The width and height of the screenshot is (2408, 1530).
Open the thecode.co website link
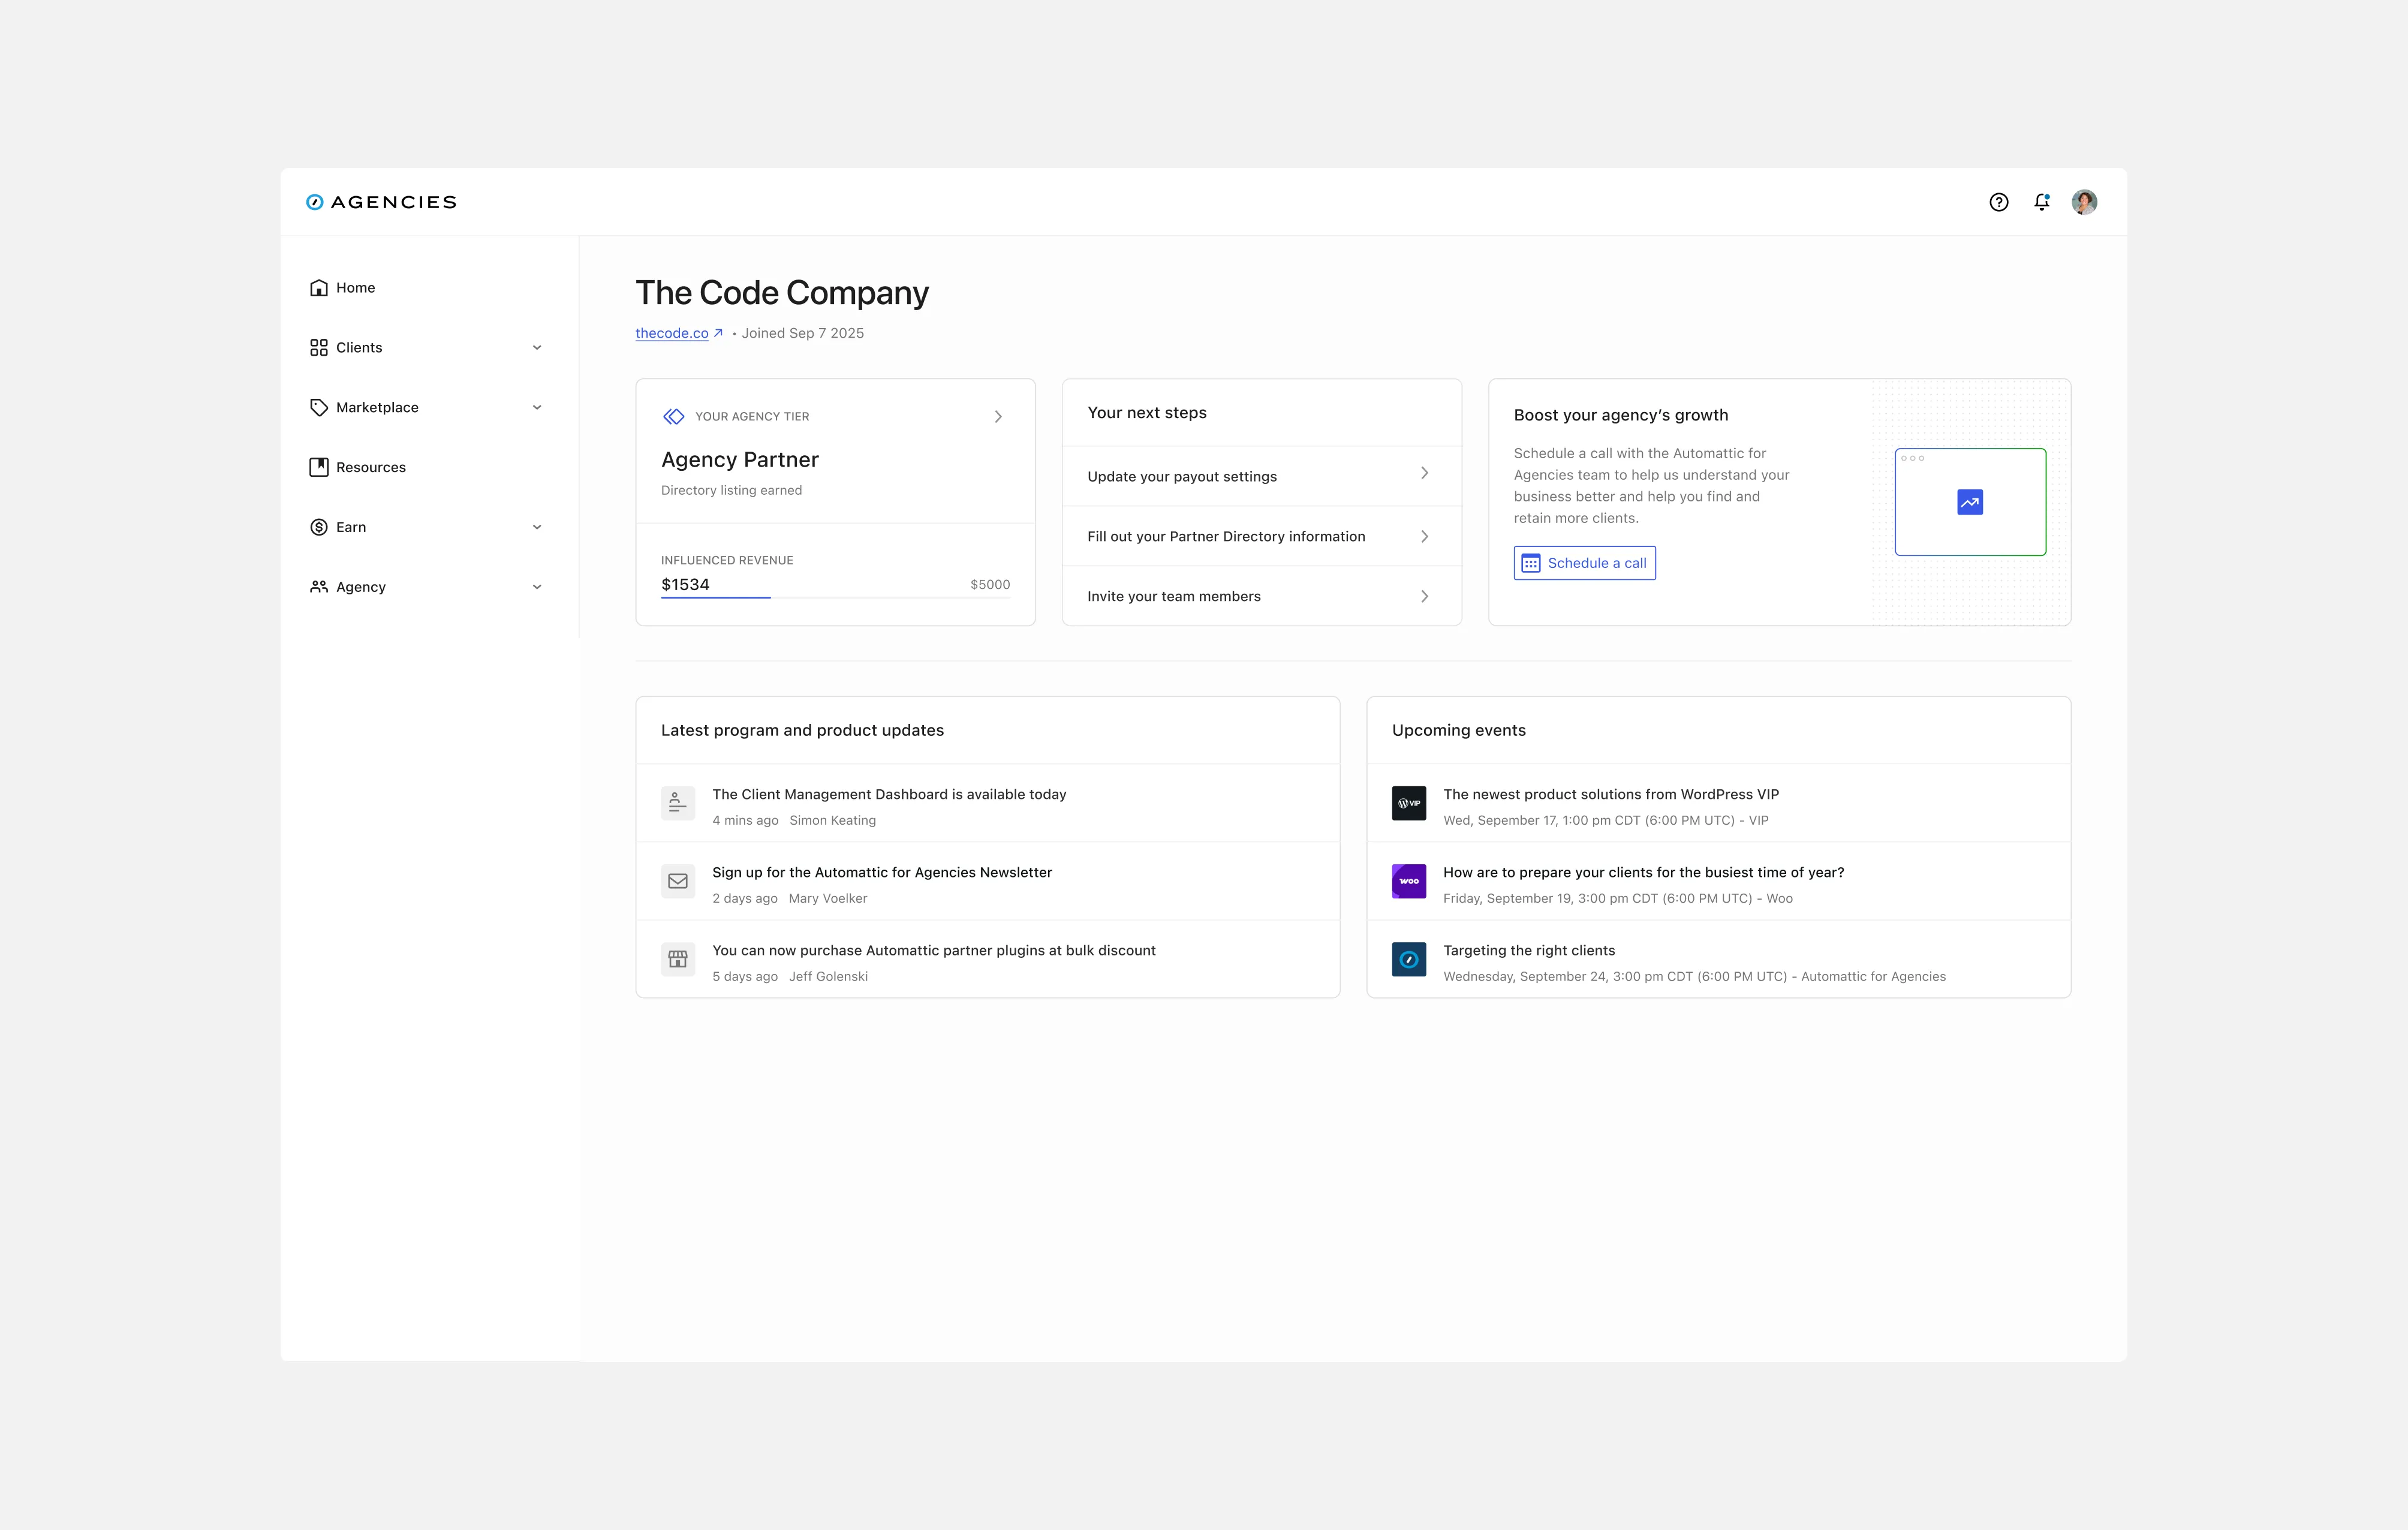[x=672, y=333]
